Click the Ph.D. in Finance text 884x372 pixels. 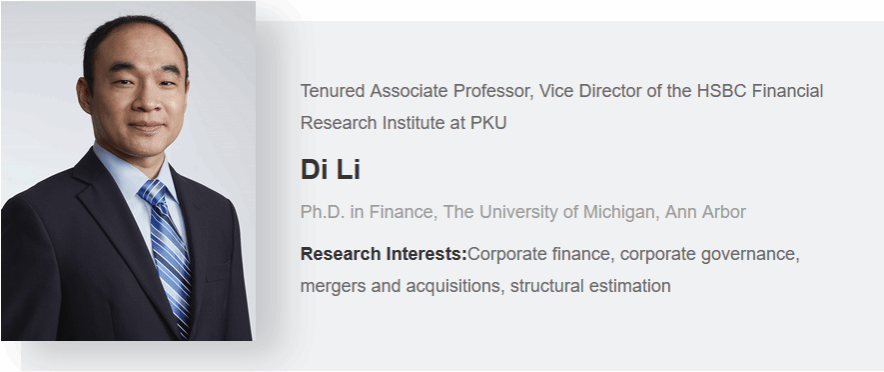(x=366, y=212)
